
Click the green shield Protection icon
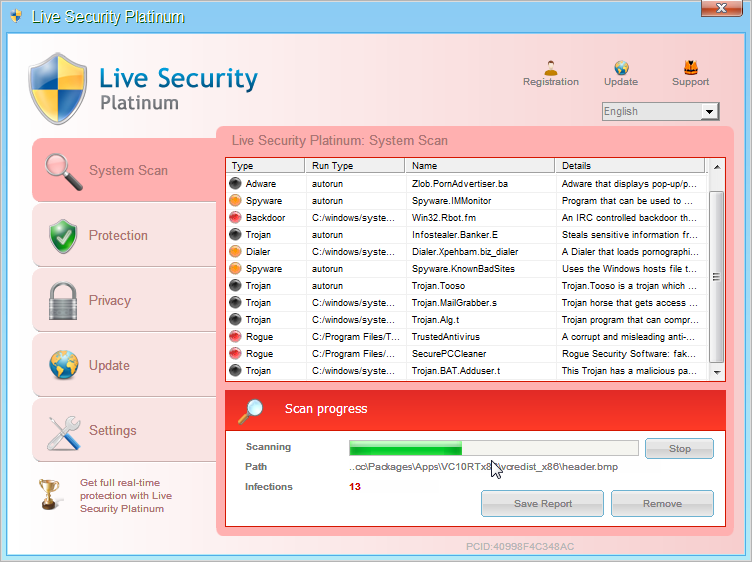pos(63,236)
